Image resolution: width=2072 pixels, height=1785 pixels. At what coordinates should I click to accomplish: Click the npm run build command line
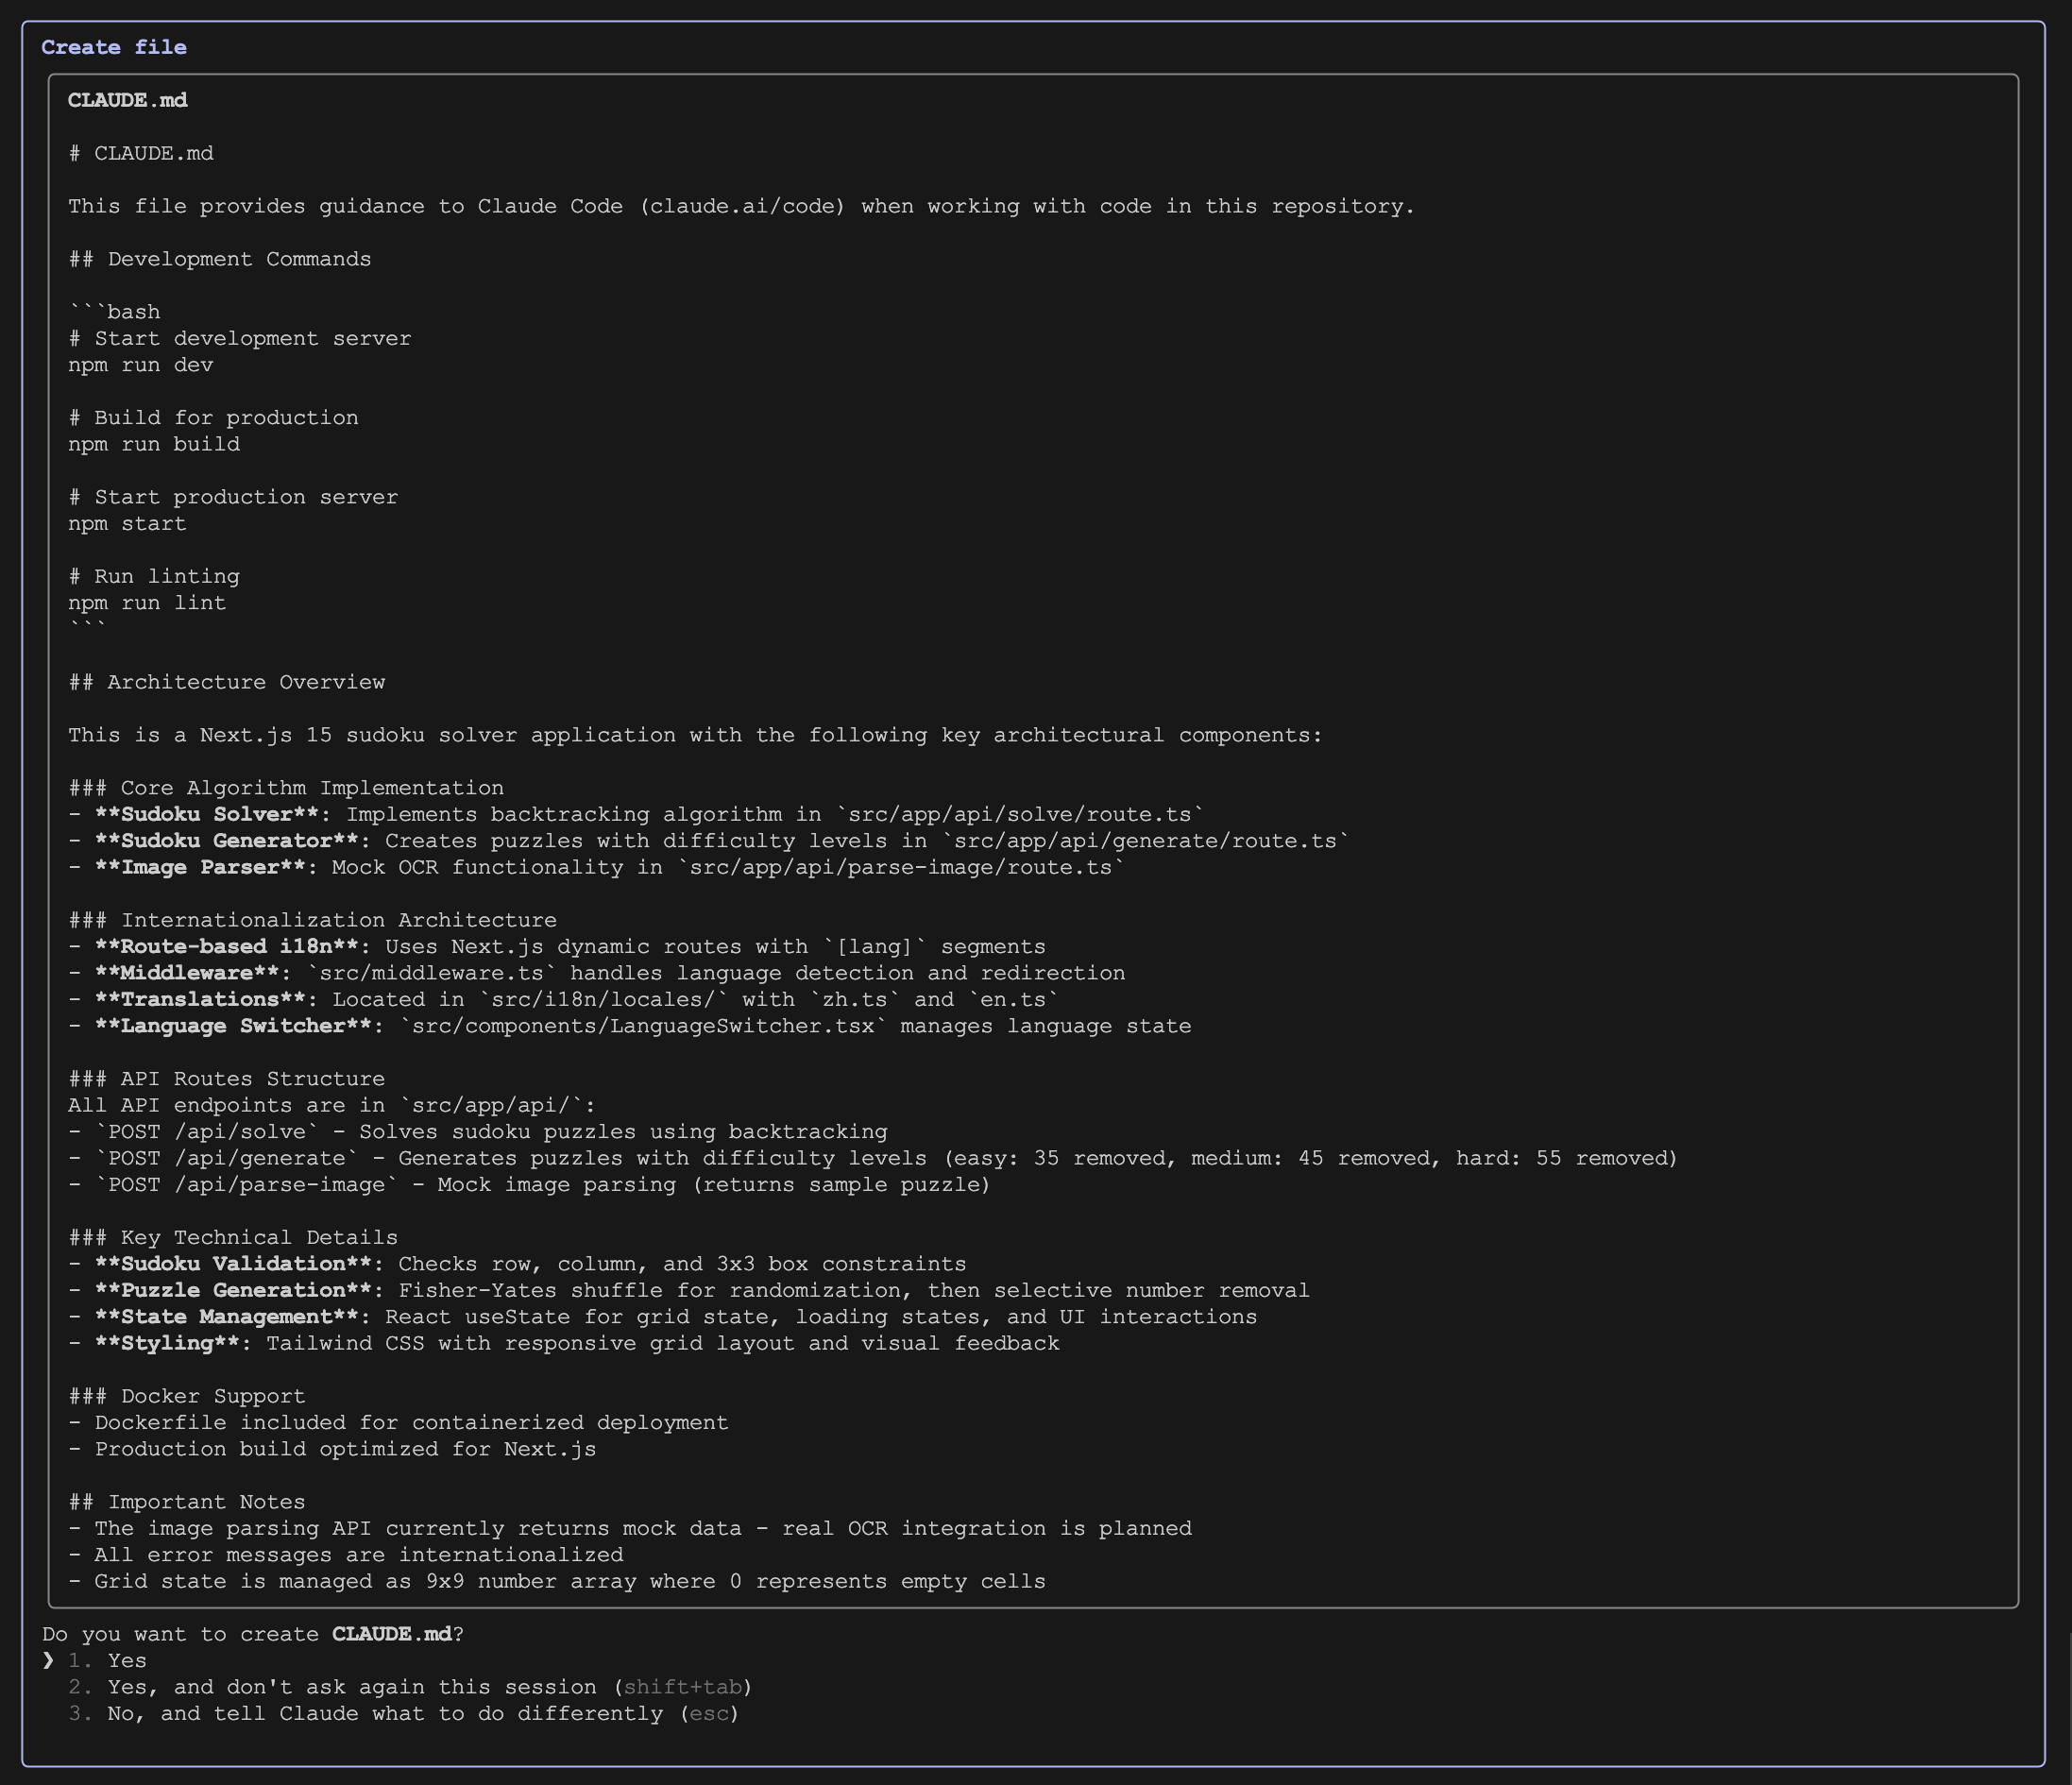pos(154,444)
